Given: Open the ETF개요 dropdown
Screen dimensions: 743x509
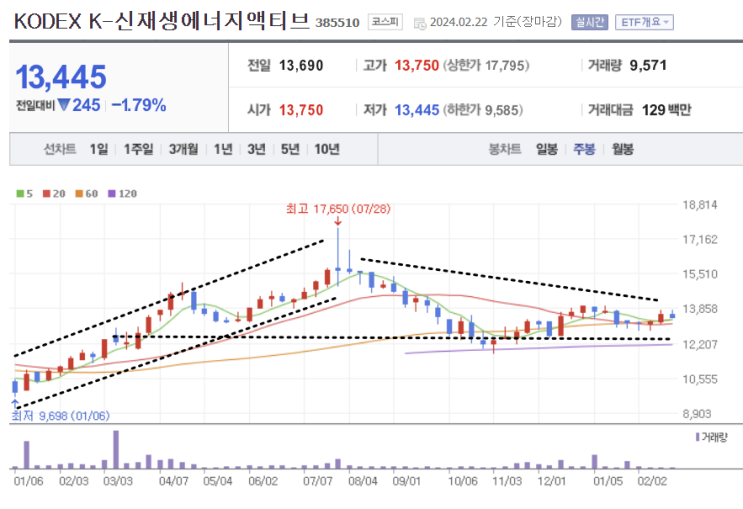Looking at the screenshot, I should (x=644, y=22).
